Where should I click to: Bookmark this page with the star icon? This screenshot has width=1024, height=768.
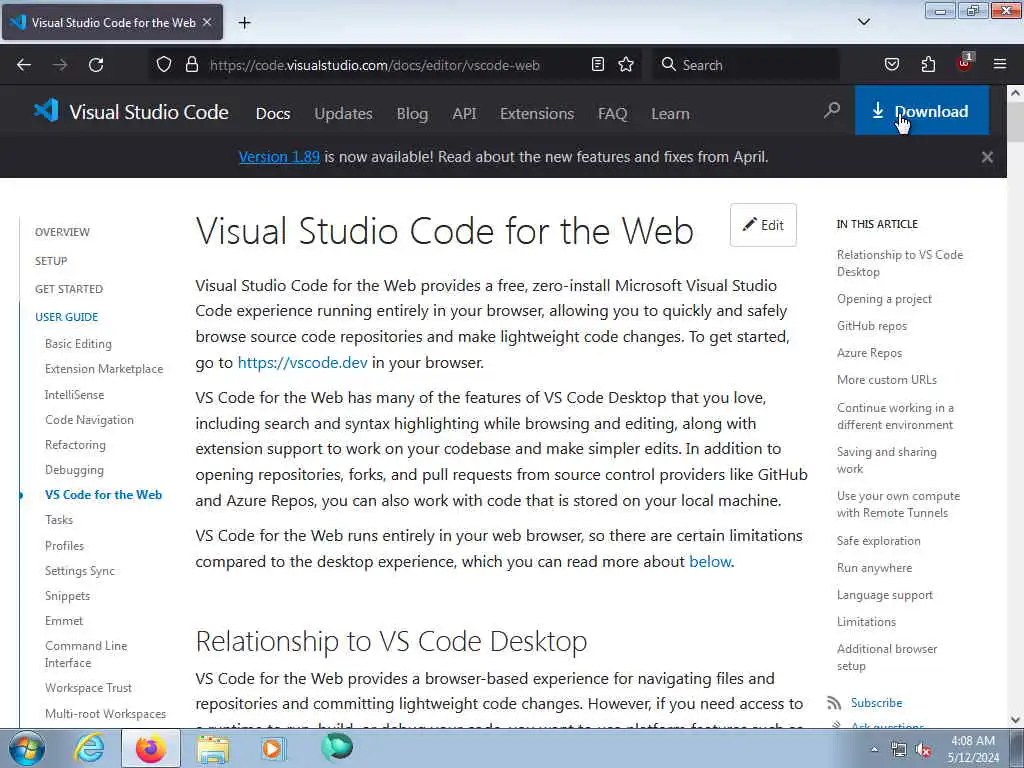click(626, 65)
